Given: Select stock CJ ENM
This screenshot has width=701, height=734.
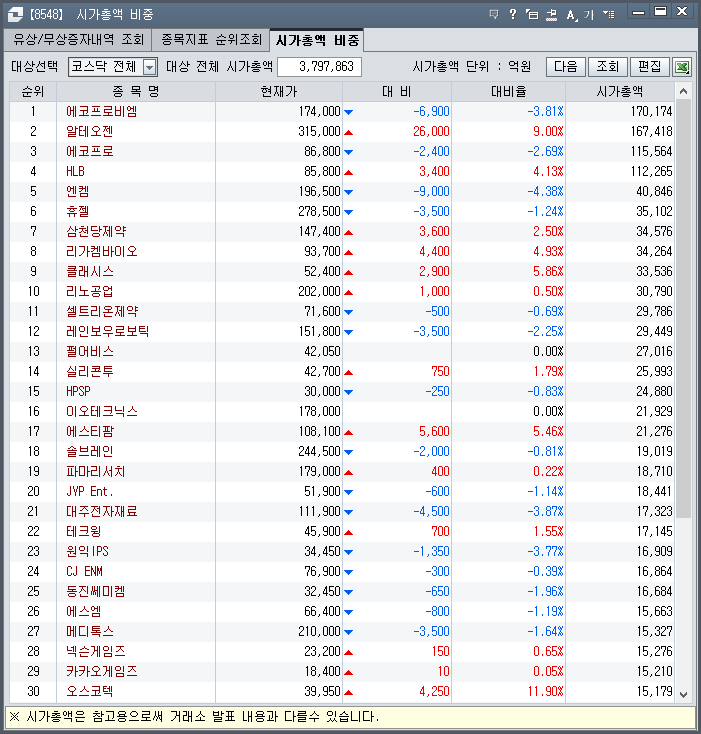Looking at the screenshot, I should point(84,572).
